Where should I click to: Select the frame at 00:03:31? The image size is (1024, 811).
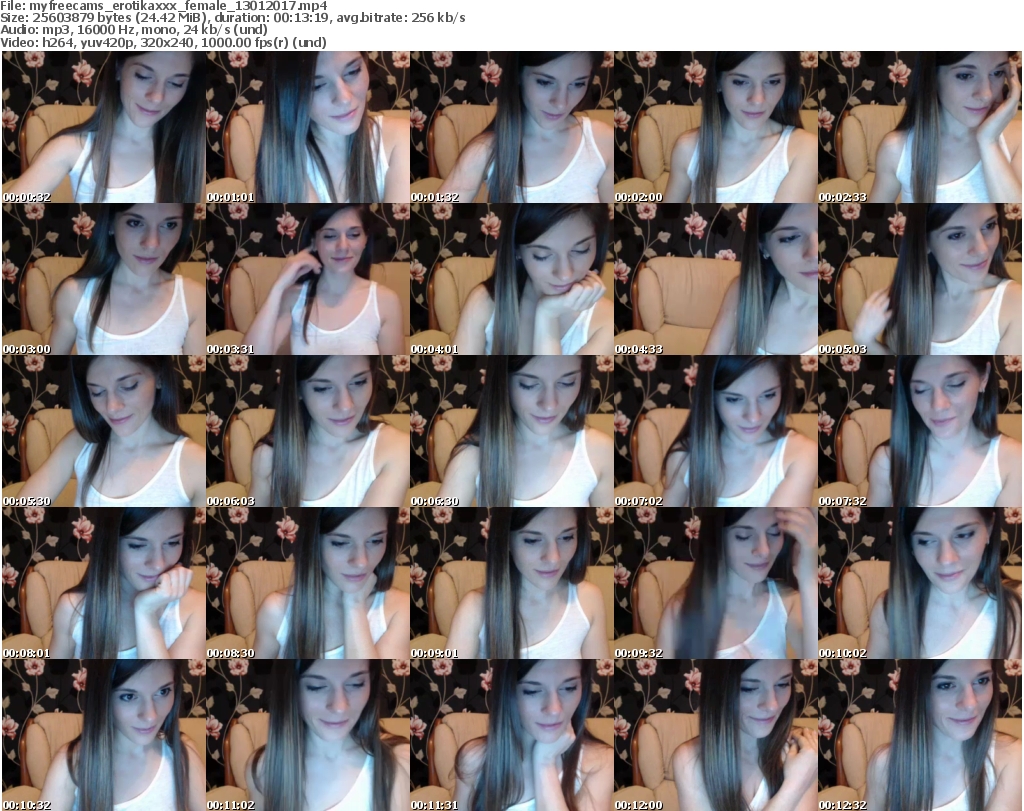coord(308,279)
